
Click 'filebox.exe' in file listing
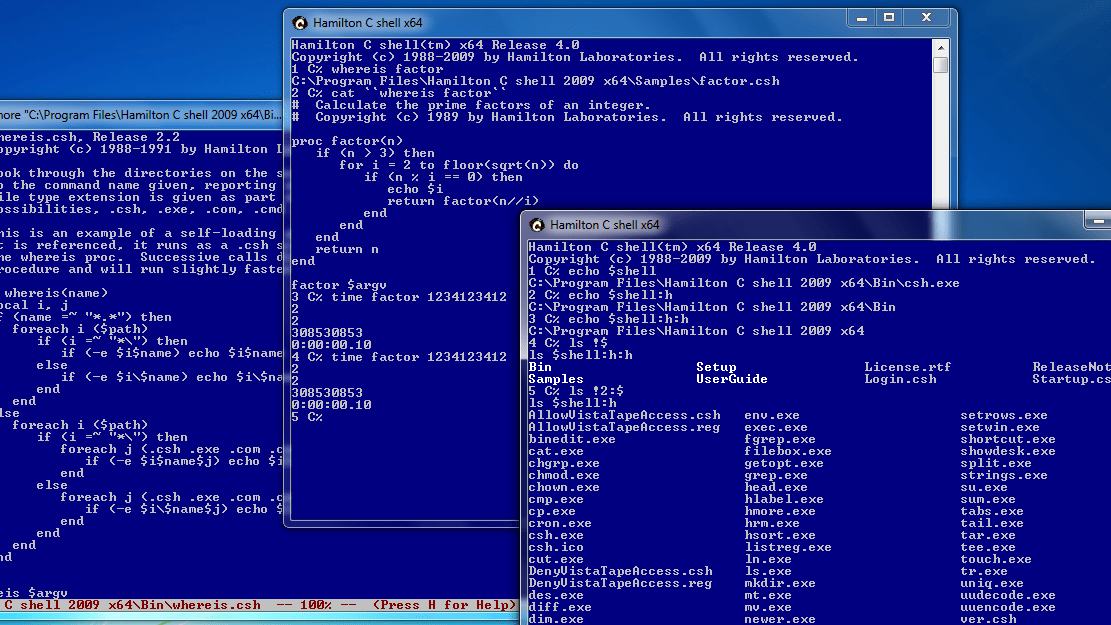[787, 451]
